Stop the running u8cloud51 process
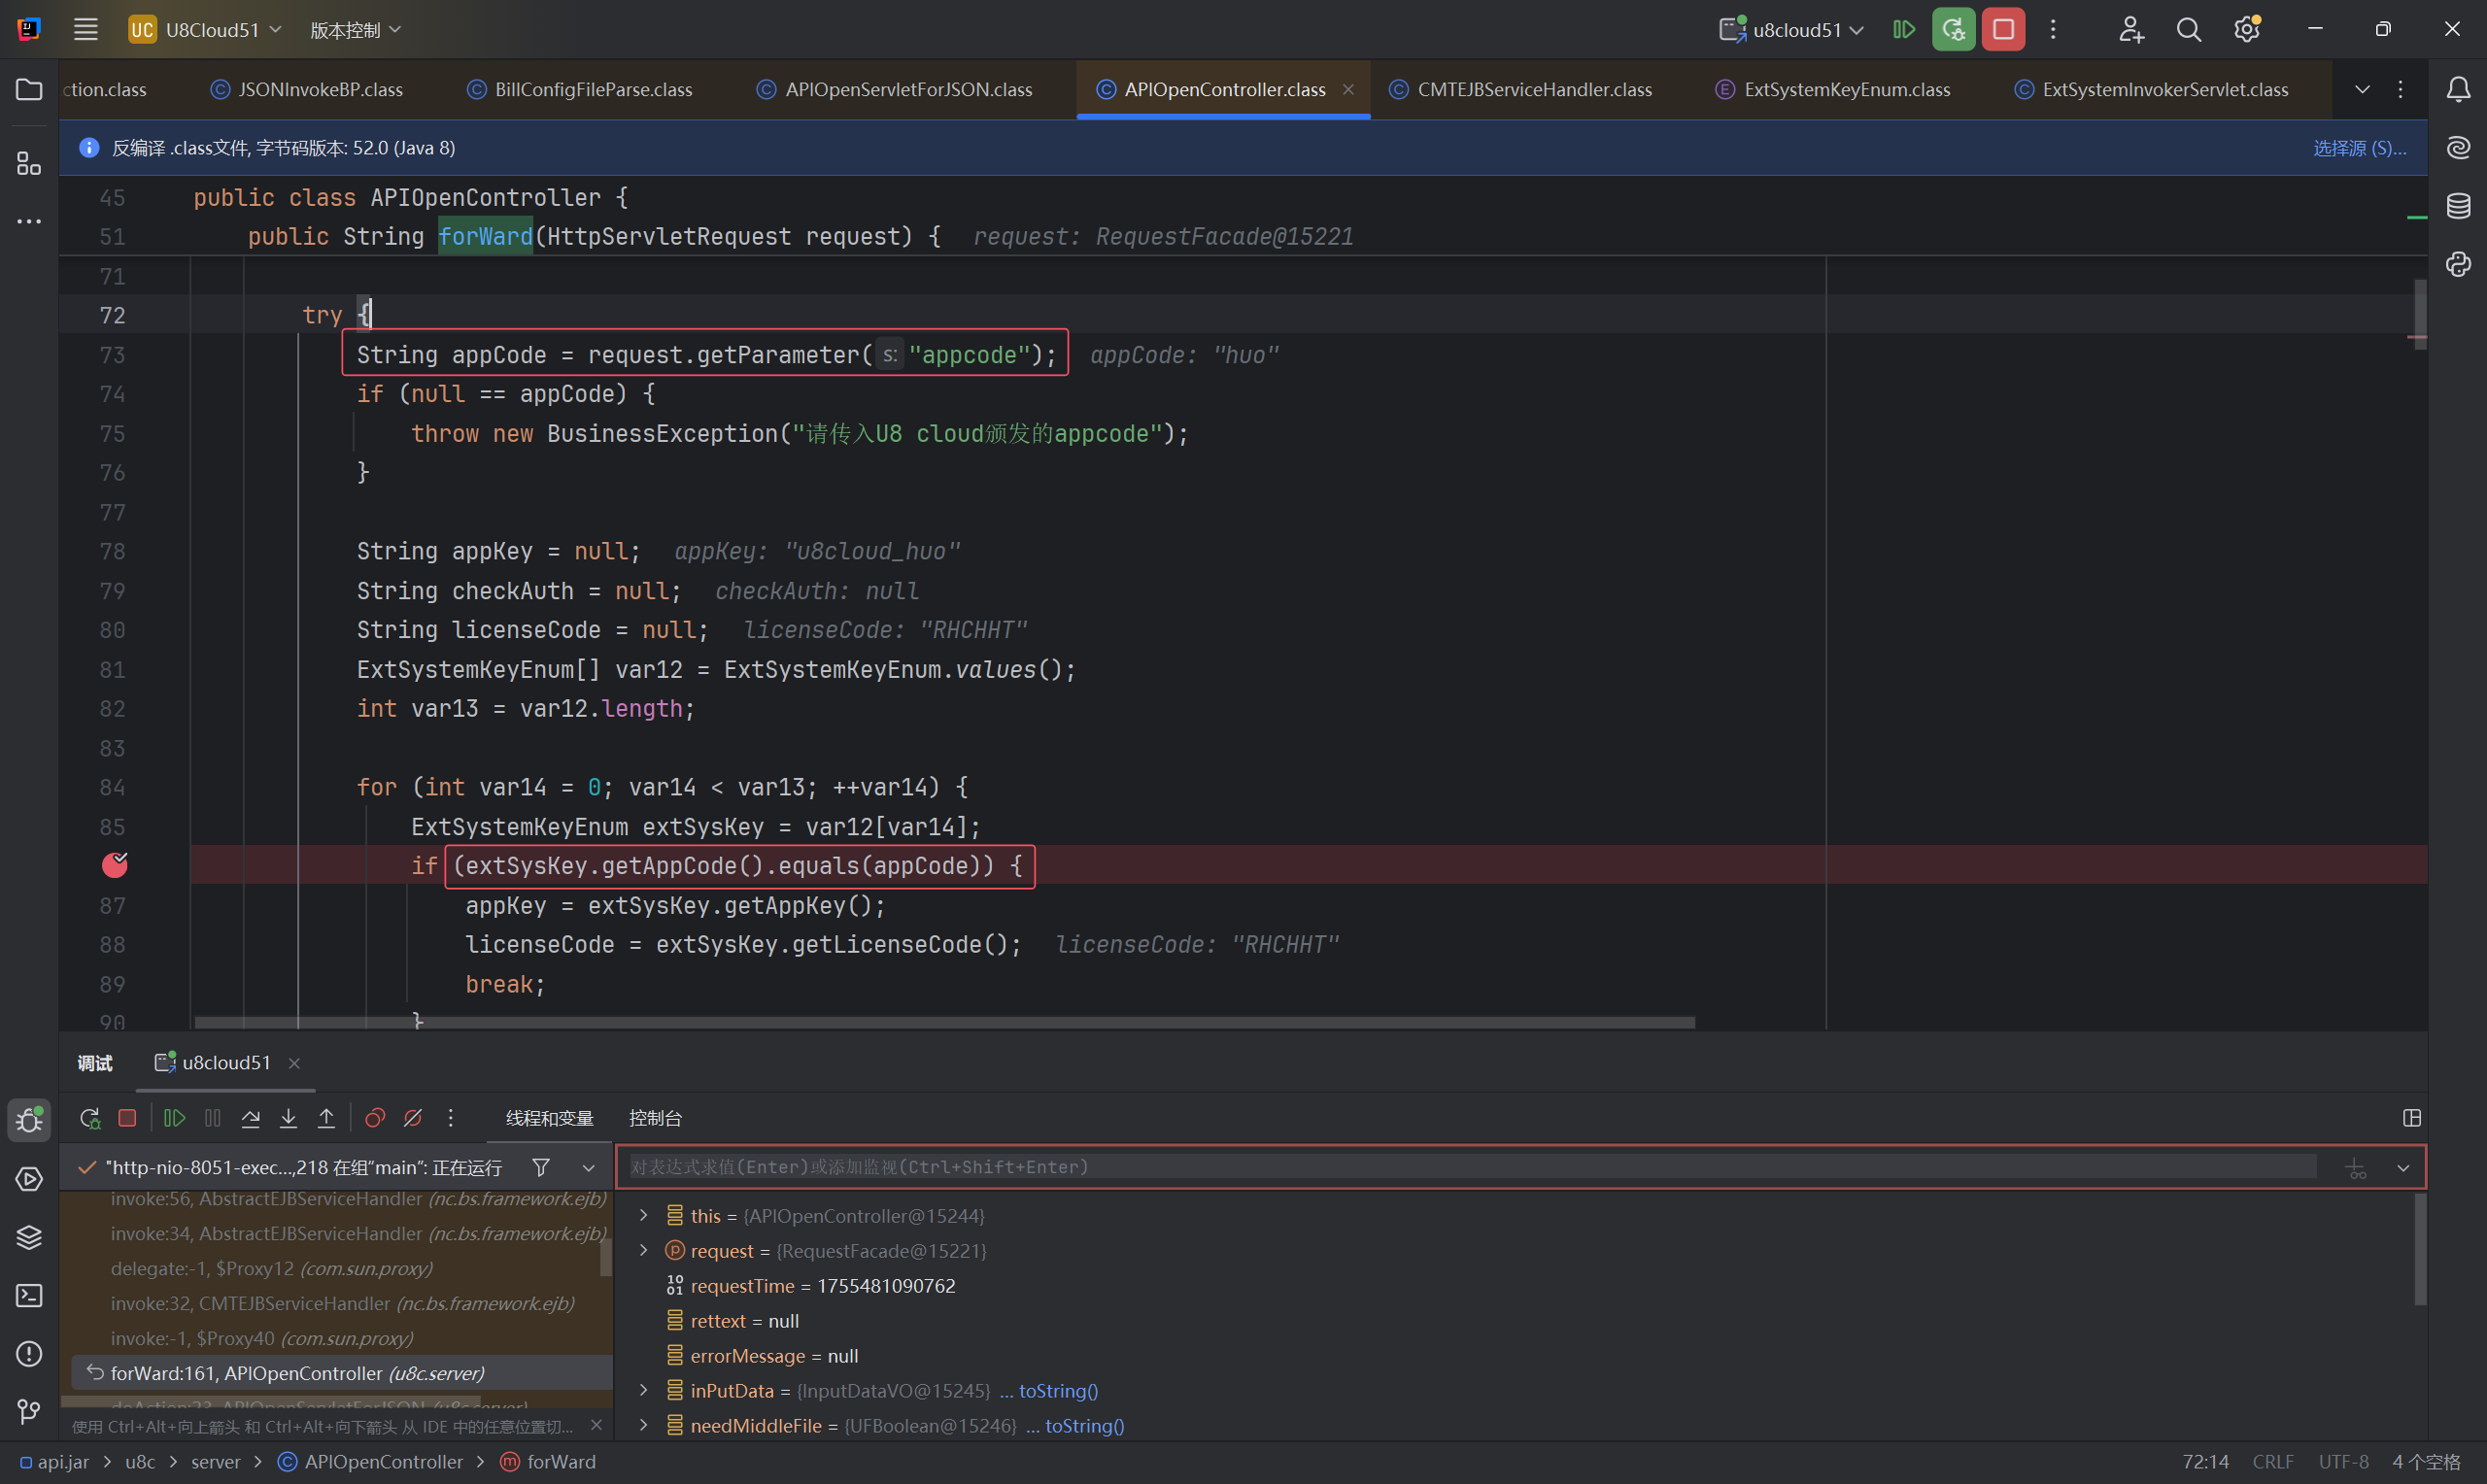The height and width of the screenshot is (1484, 2487). [2003, 30]
